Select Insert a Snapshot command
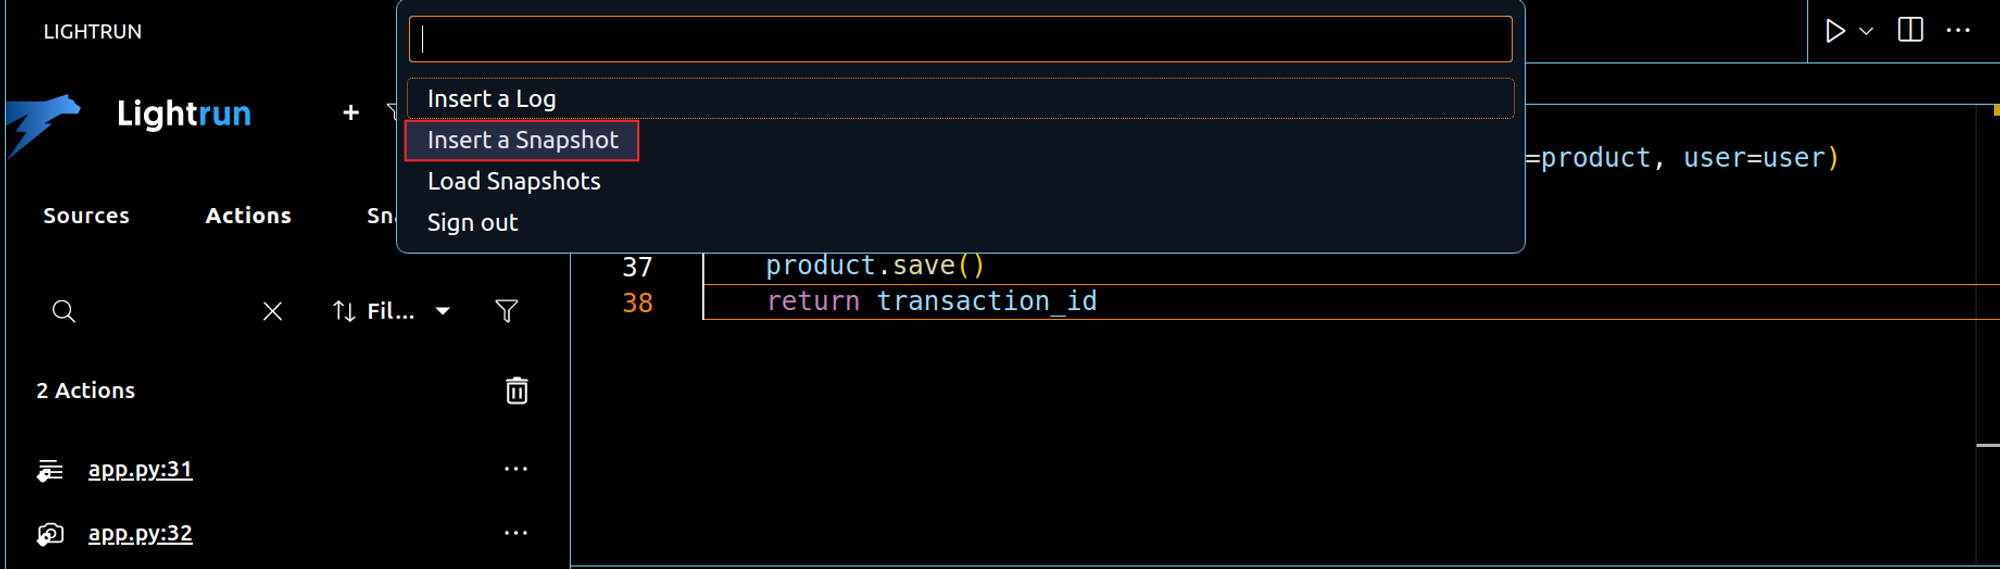 (522, 140)
